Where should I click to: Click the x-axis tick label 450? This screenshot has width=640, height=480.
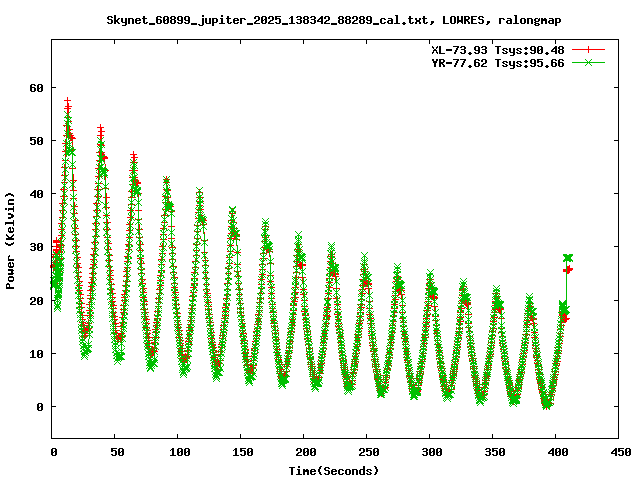point(621,452)
